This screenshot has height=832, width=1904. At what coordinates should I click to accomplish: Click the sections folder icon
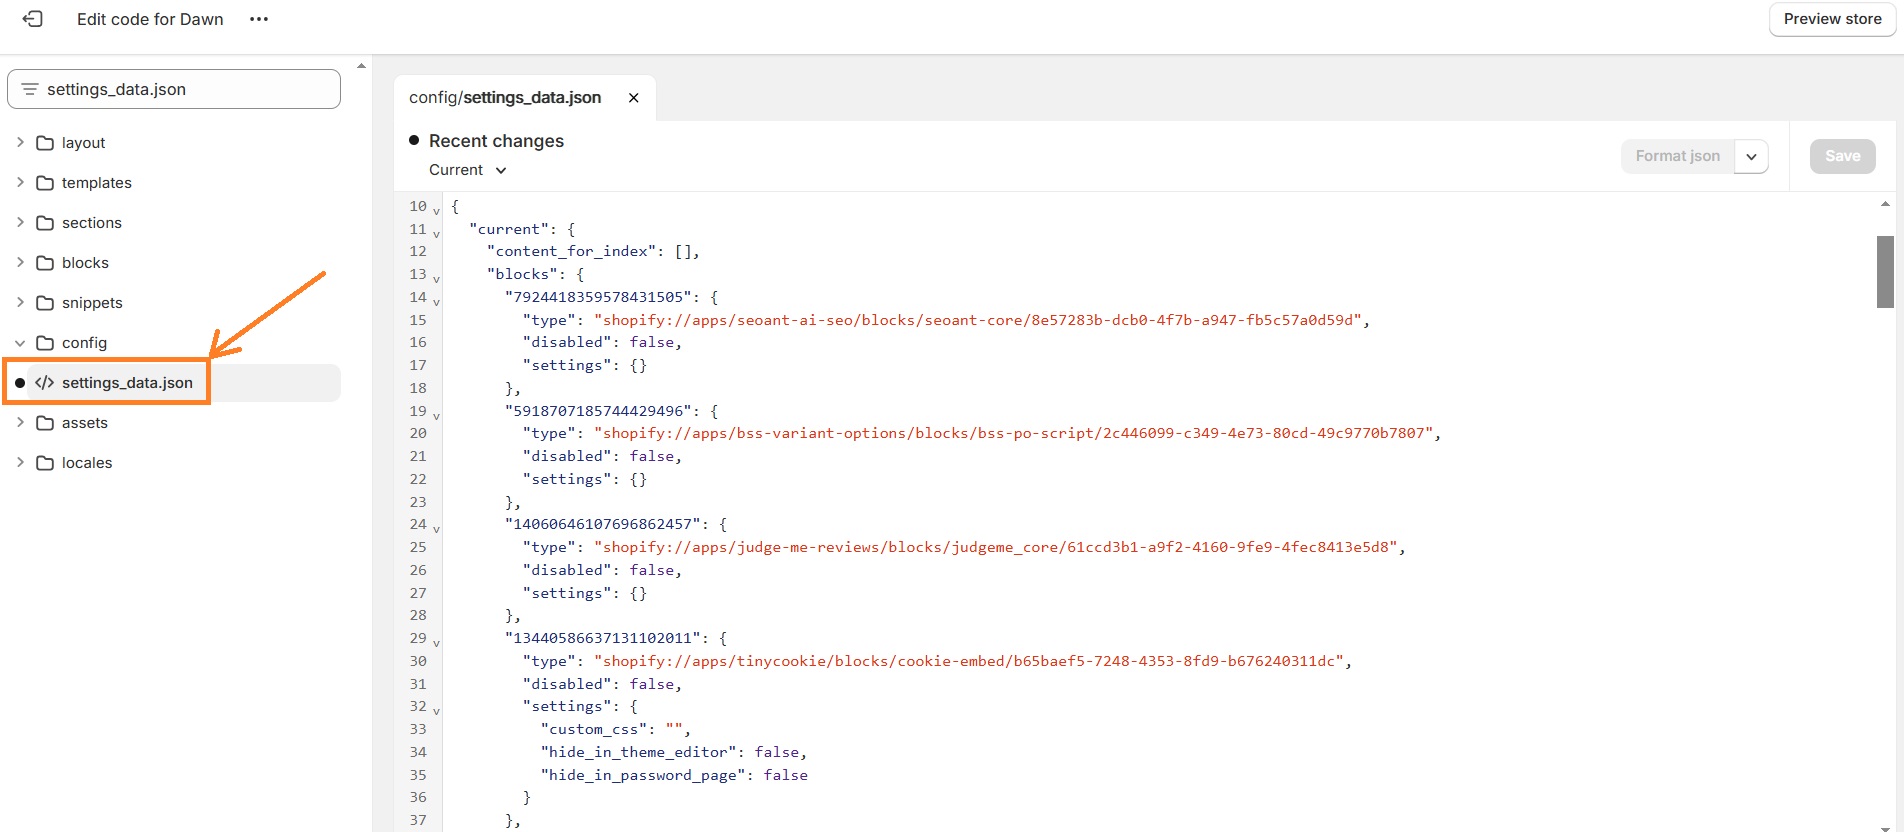[x=45, y=223]
